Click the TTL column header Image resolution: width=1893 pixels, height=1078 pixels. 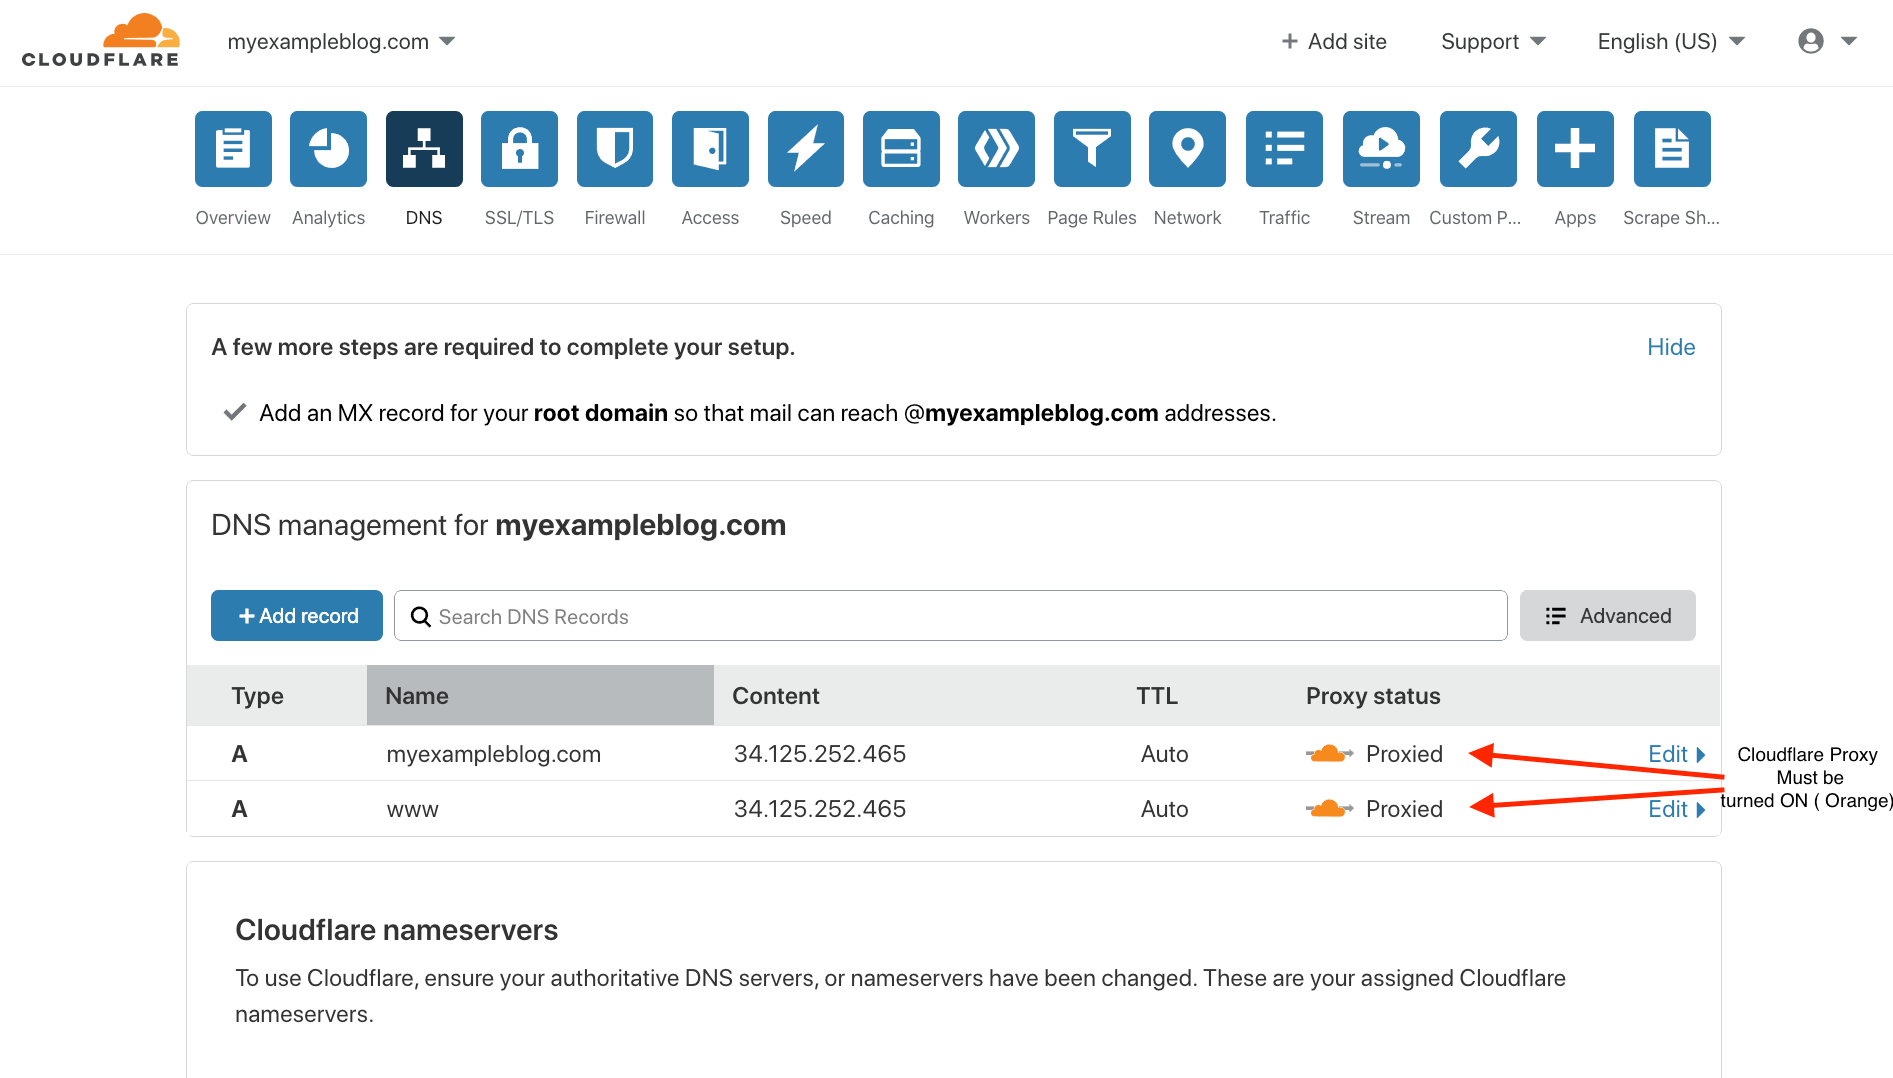pyautogui.click(x=1157, y=696)
